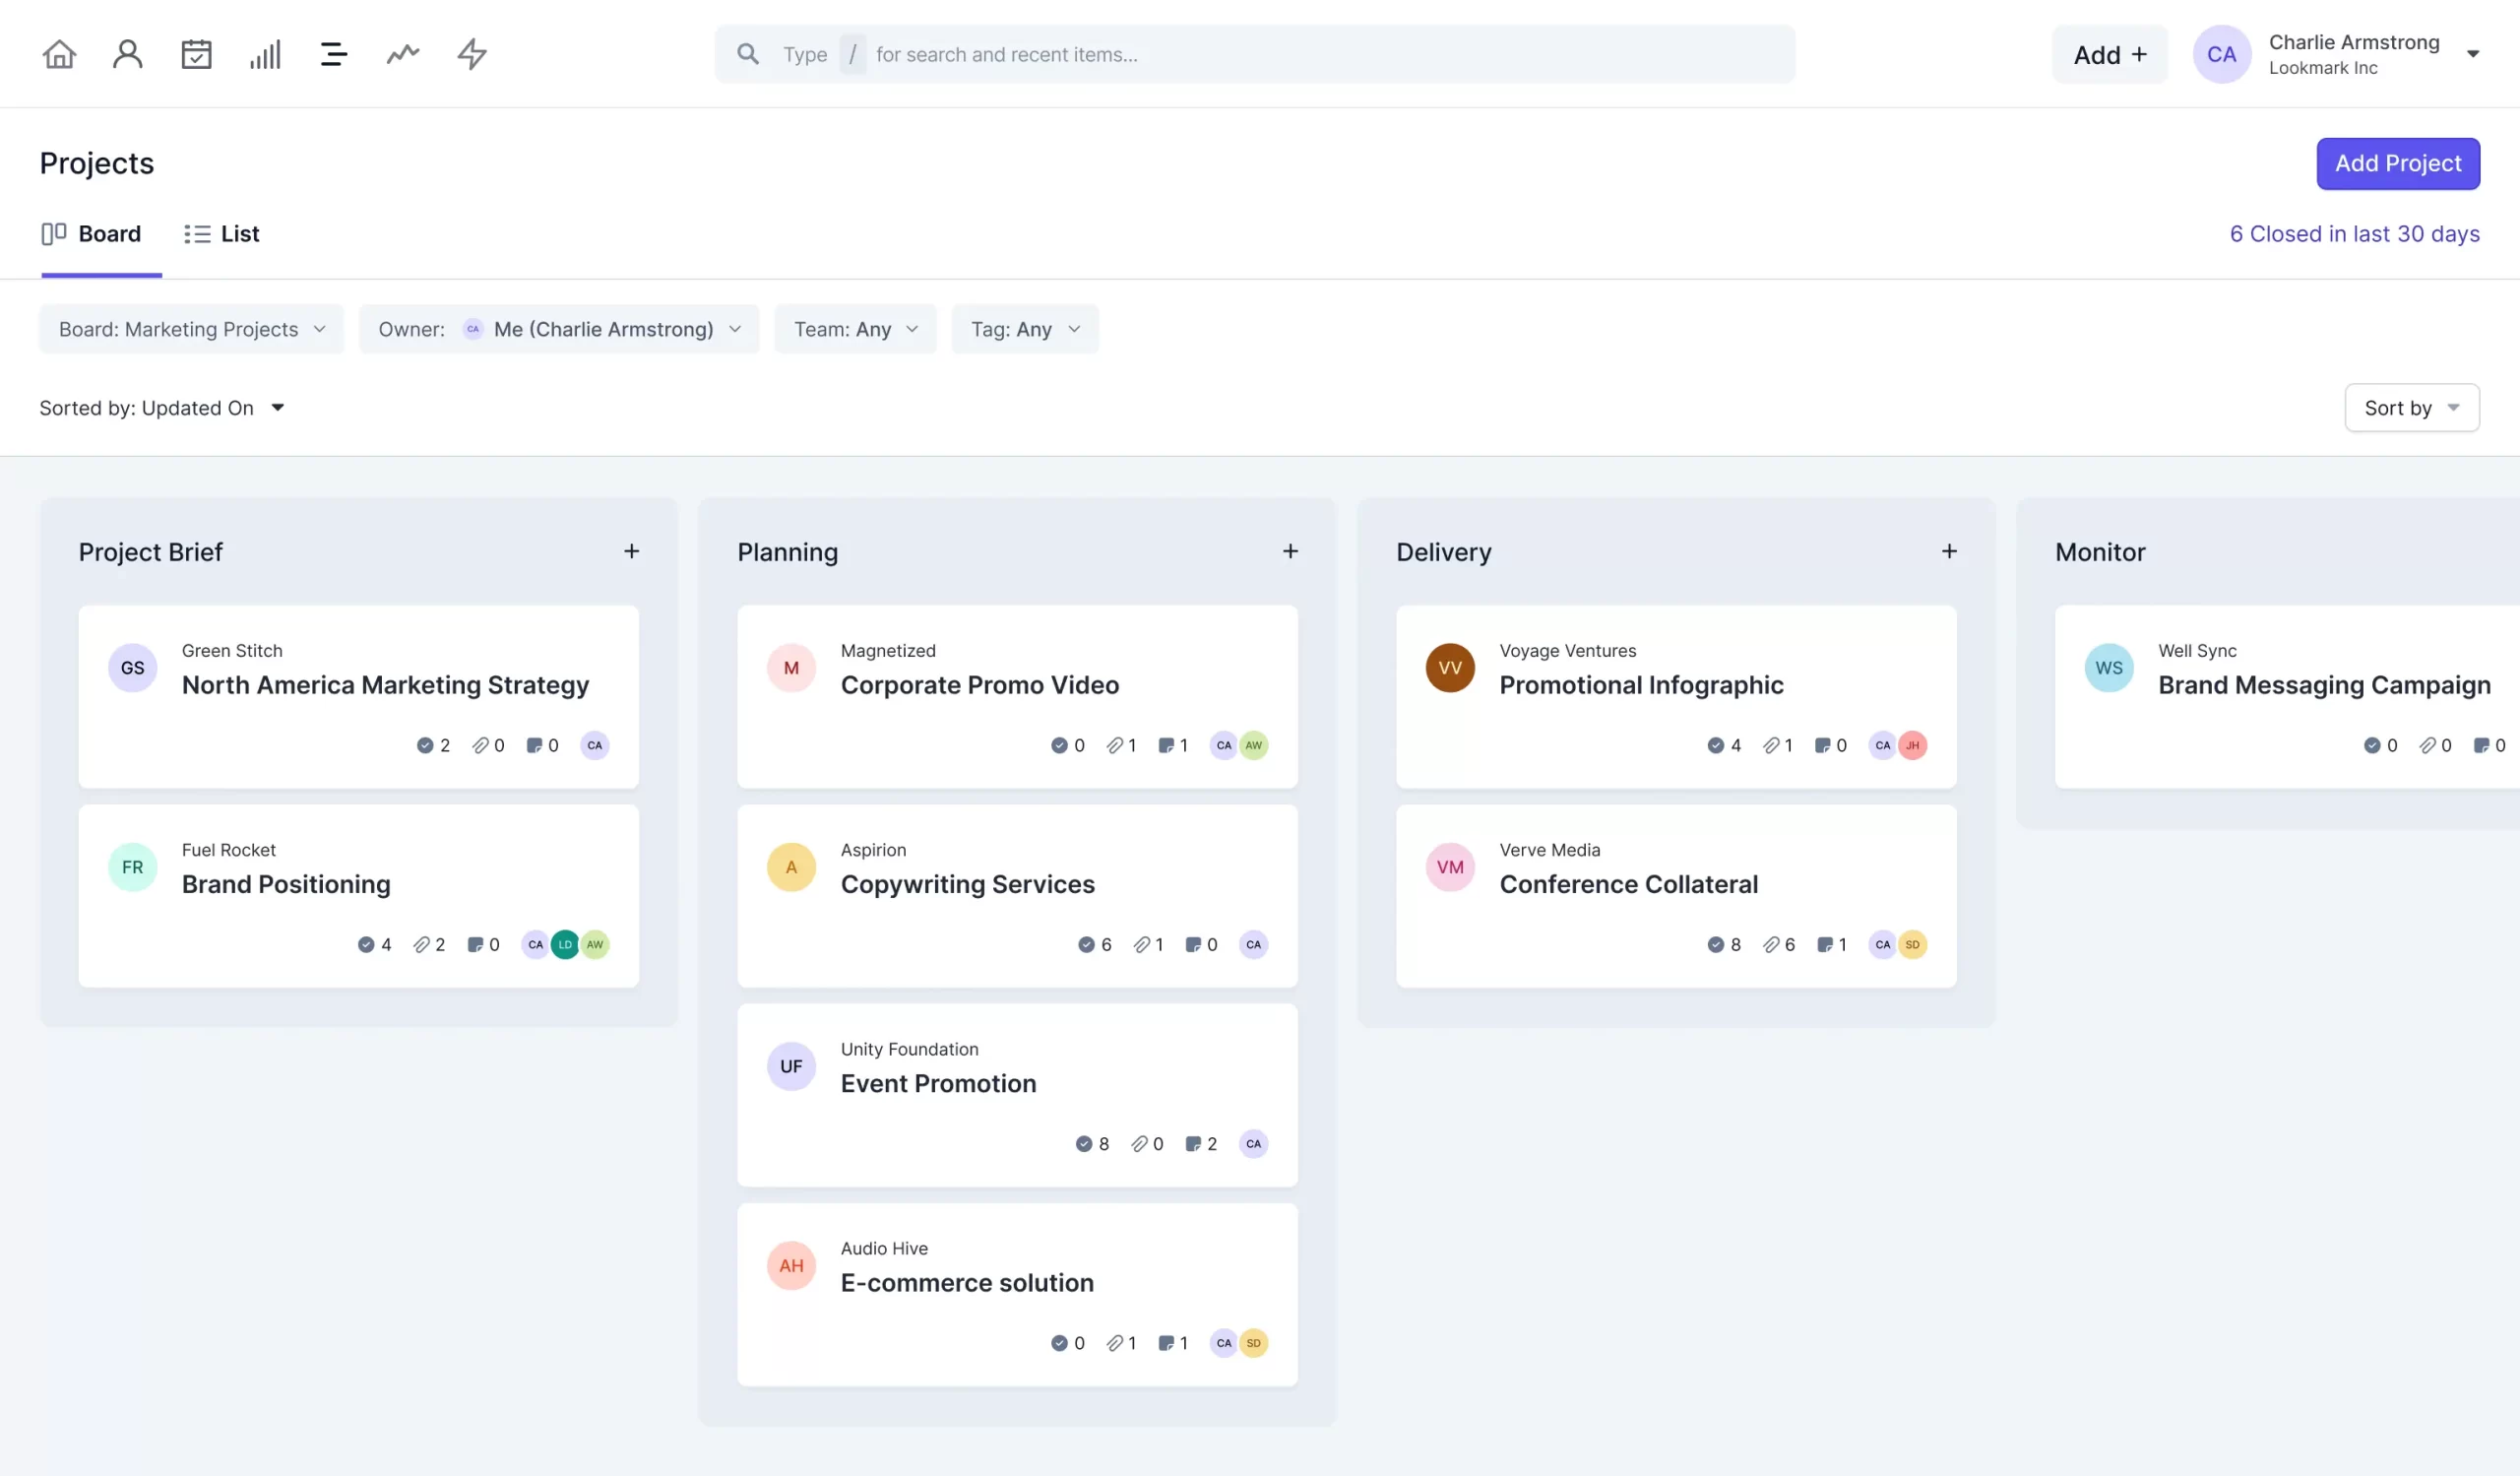Click the Home icon in the top toolbar

(58, 53)
